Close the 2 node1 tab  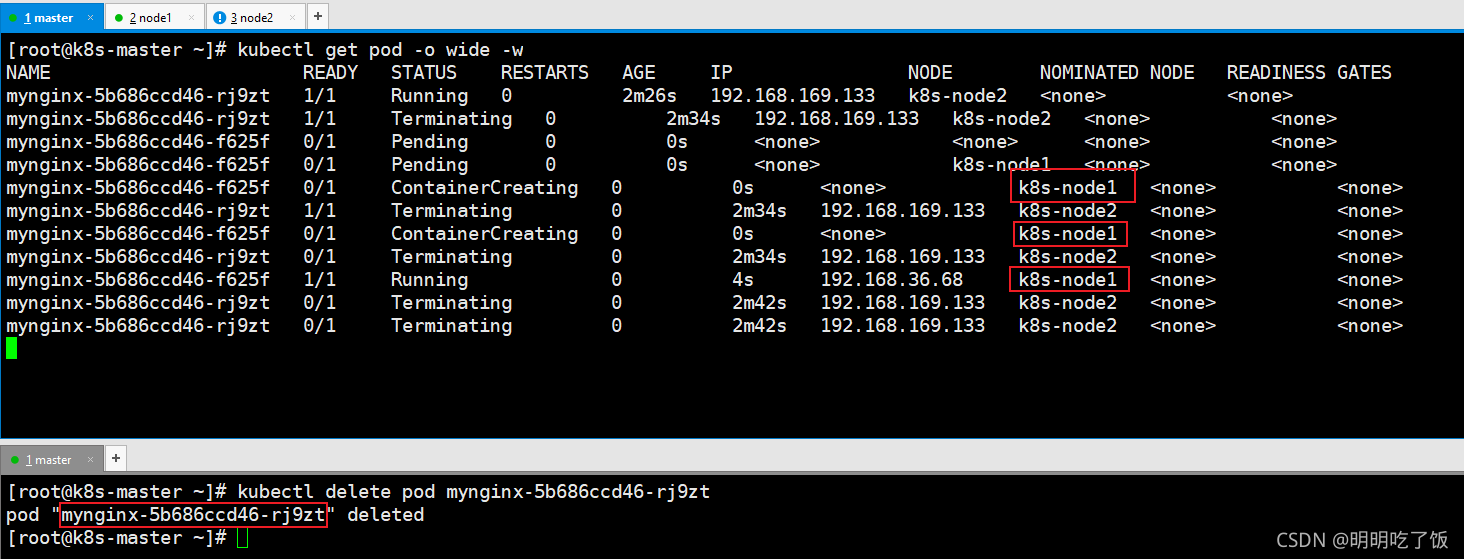click(191, 18)
